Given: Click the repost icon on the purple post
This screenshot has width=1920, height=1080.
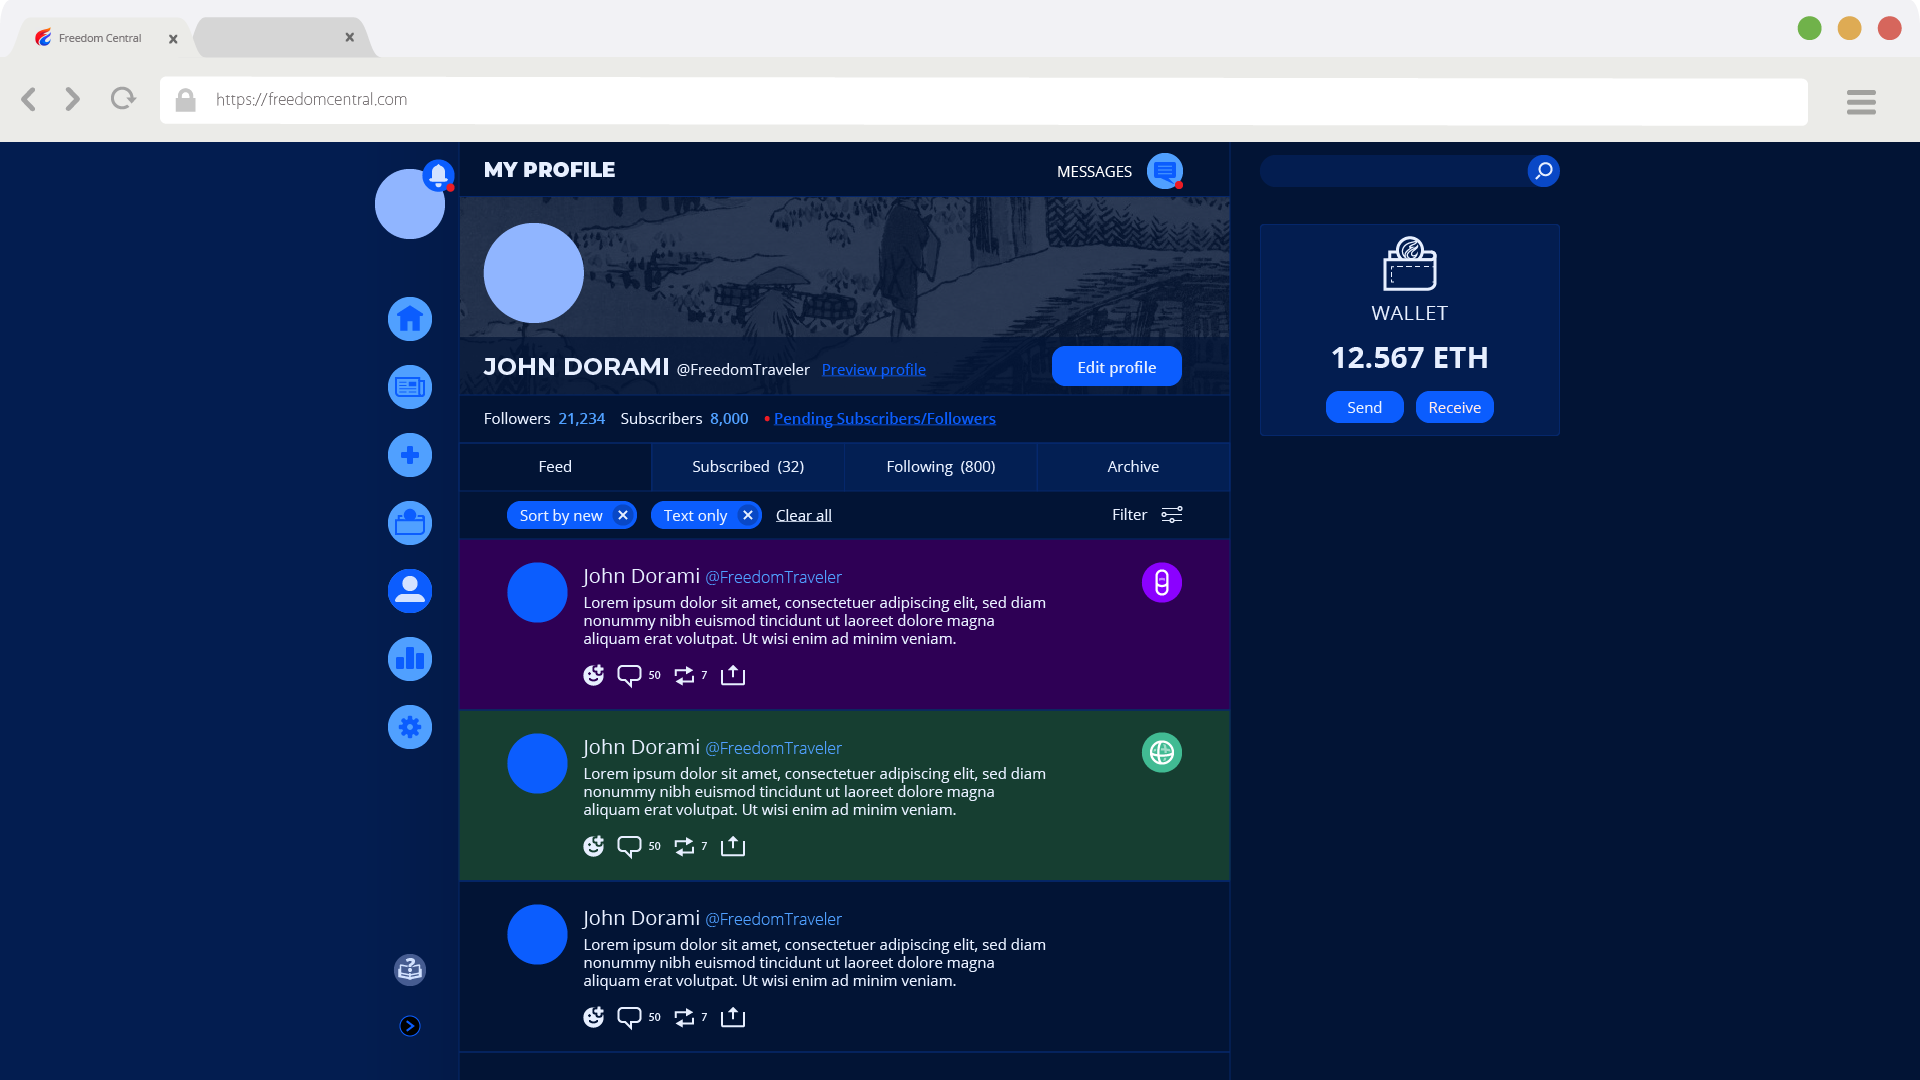Looking at the screenshot, I should coord(684,676).
